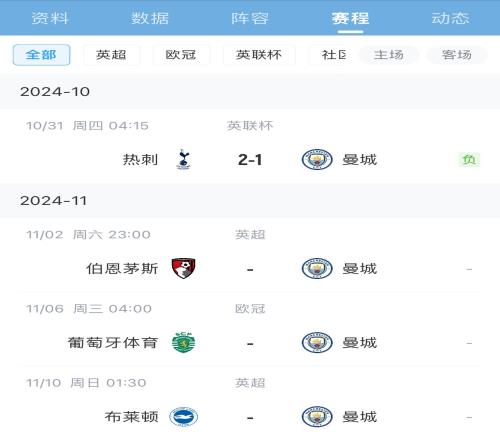Viewport: 500px width, 440px height.
Task: Select the 全部 filter chip
Action: click(41, 55)
